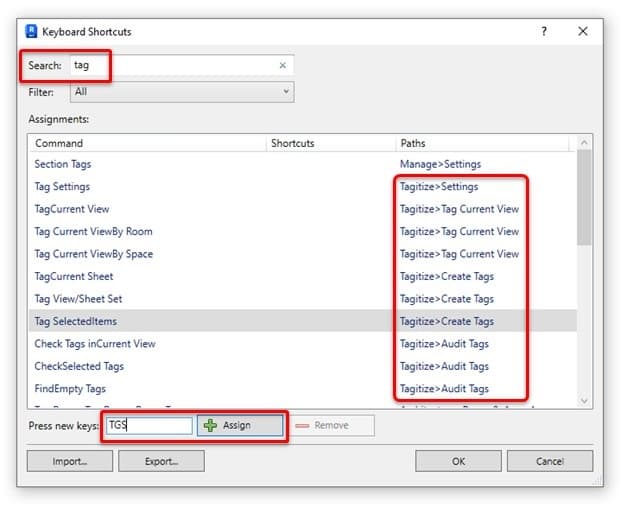Click the Import... button
The height and width of the screenshot is (509, 624).
[x=70, y=461]
